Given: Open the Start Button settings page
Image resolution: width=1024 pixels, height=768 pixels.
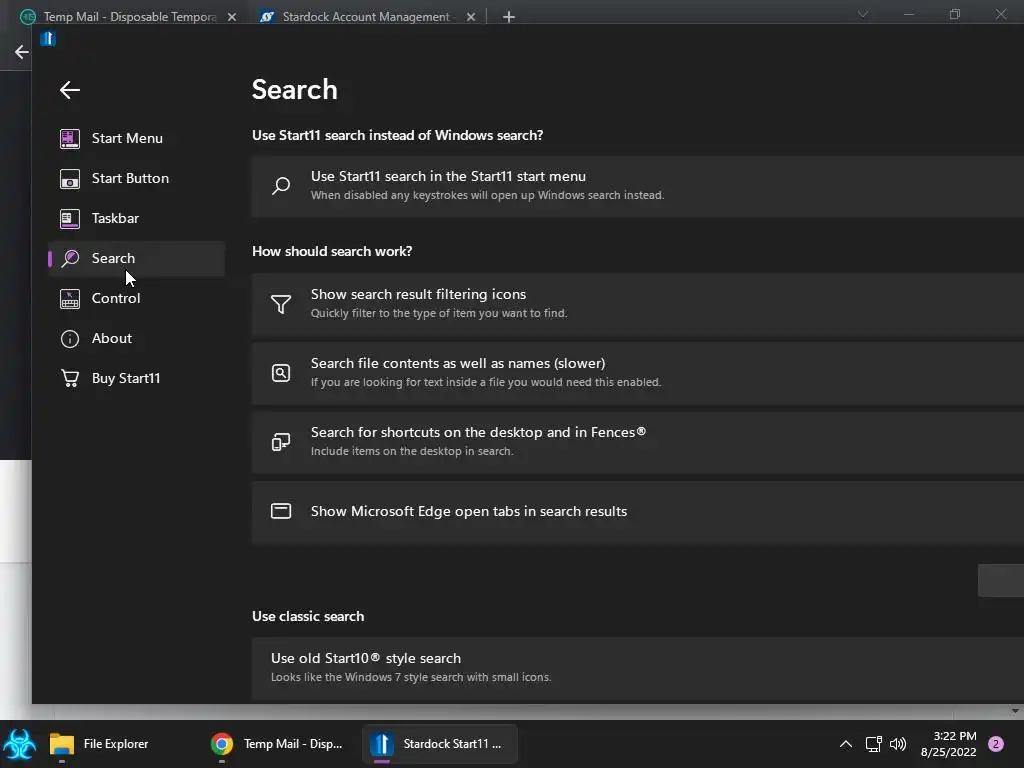Looking at the screenshot, I should (136, 178).
